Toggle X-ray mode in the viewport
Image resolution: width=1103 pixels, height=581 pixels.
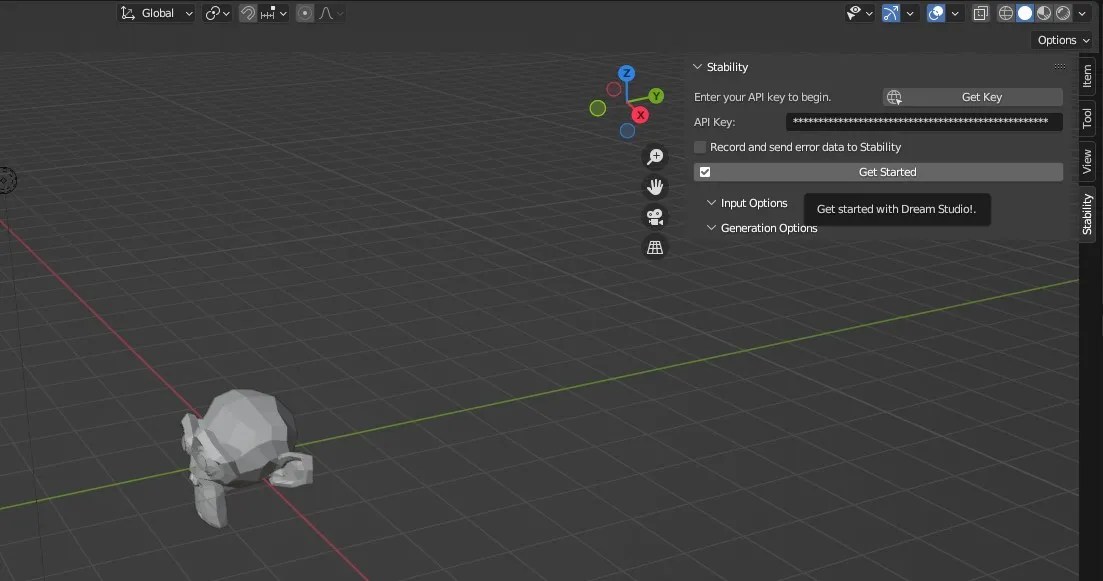point(980,13)
